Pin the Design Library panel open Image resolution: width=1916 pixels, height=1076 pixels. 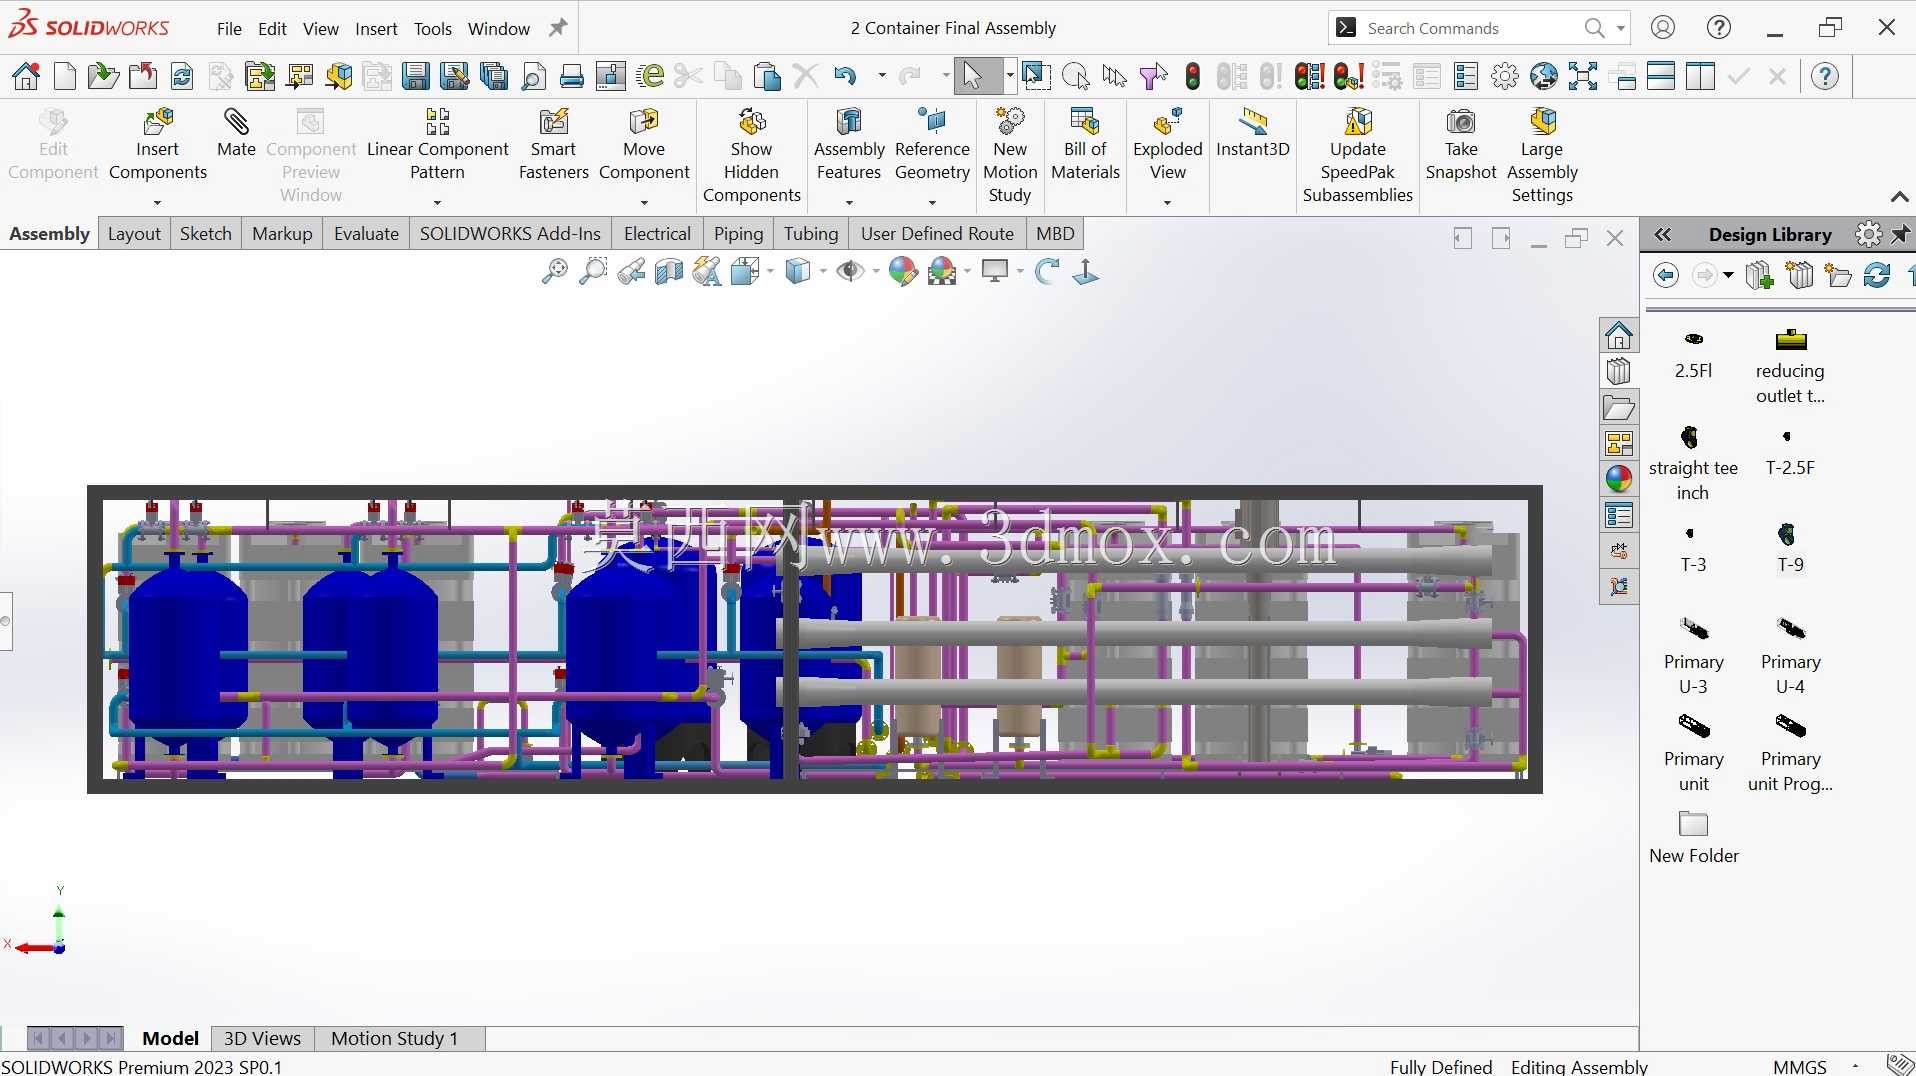[1901, 235]
